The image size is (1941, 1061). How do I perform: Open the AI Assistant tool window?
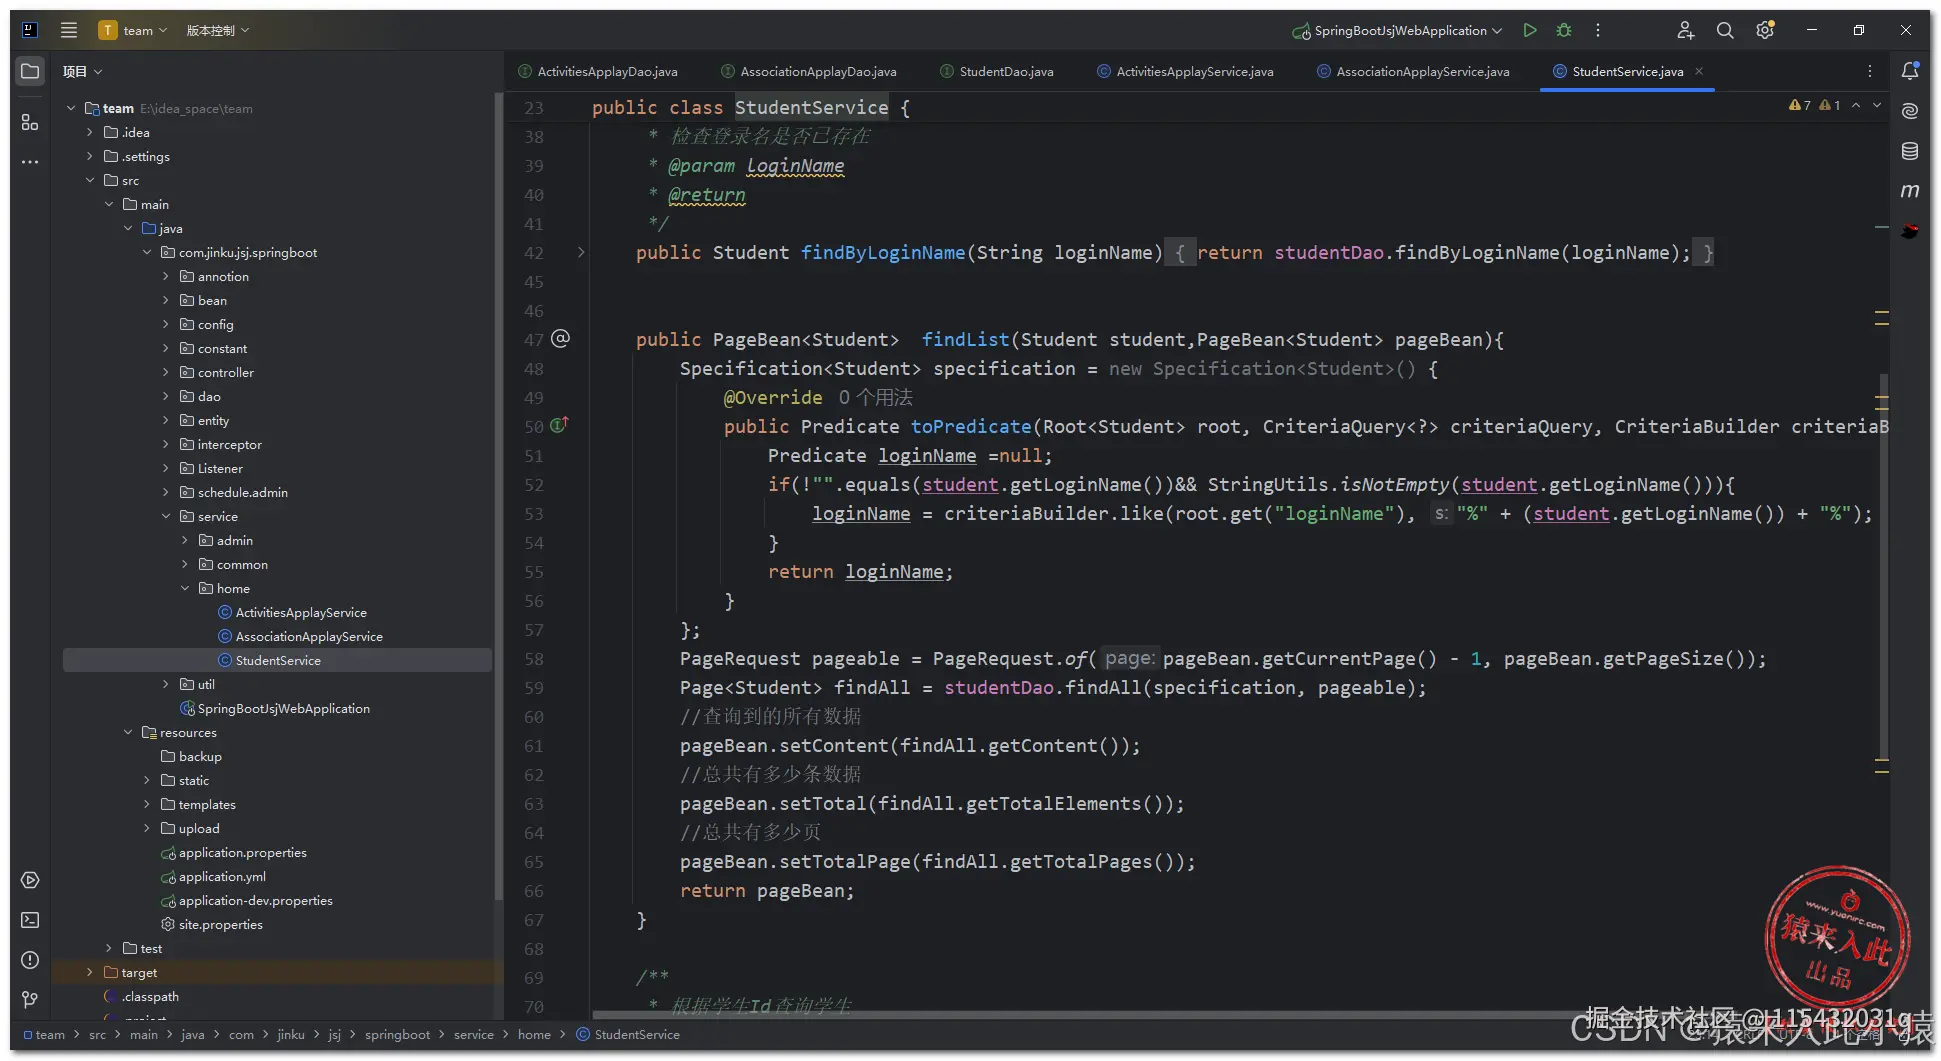[x=1910, y=111]
